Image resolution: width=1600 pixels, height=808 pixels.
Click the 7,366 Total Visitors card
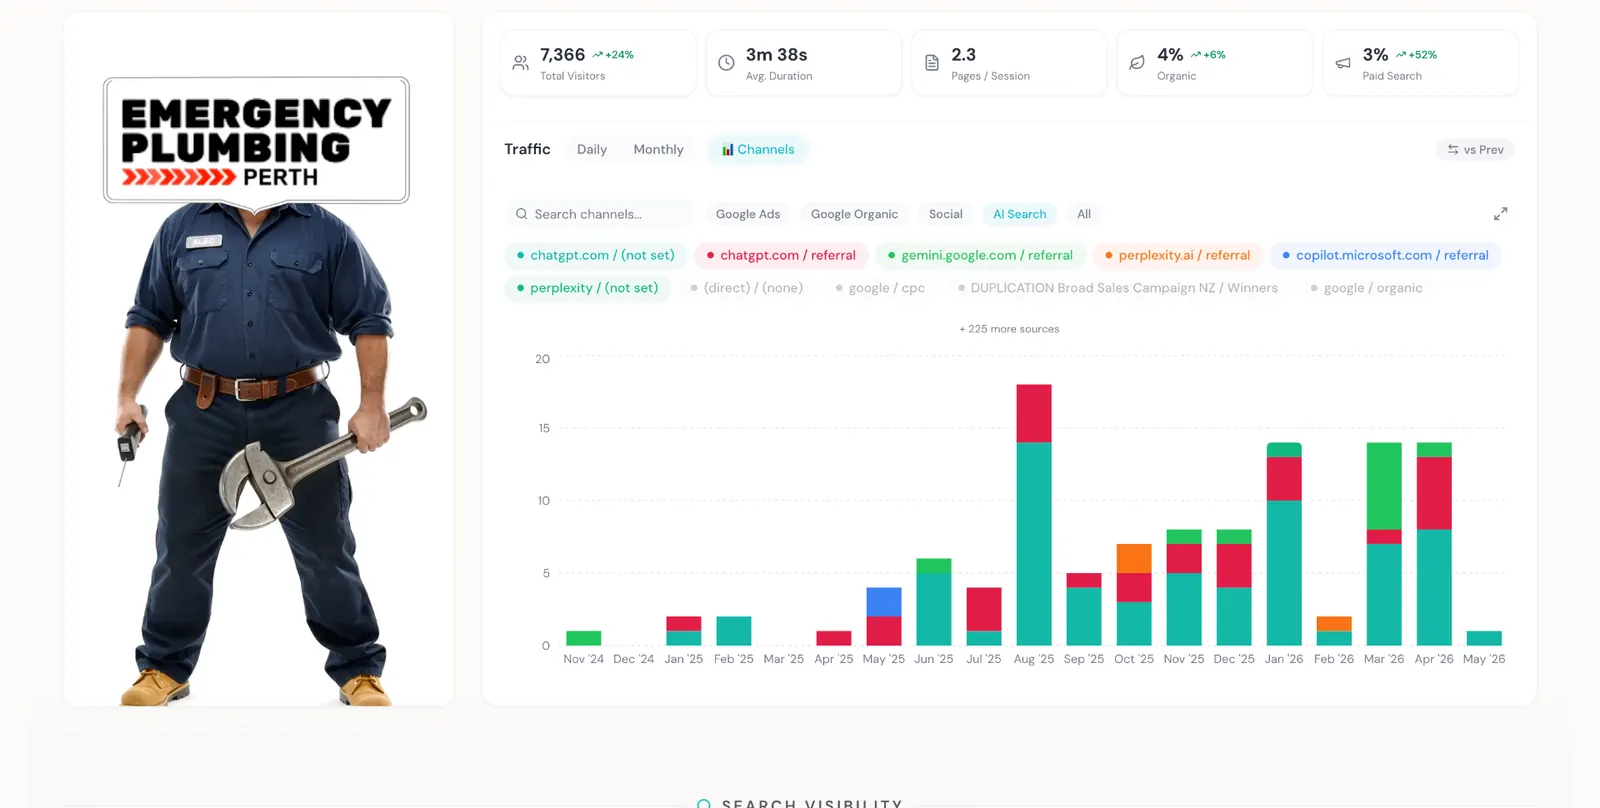click(598, 63)
